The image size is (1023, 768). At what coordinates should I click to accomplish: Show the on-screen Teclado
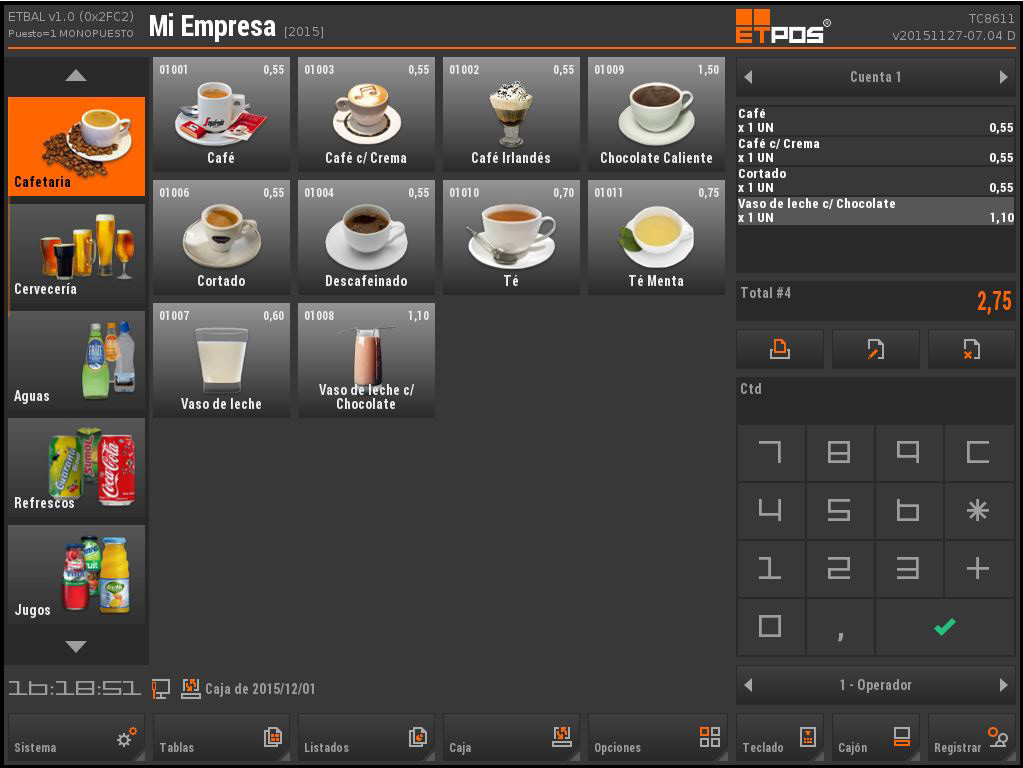tap(780, 738)
